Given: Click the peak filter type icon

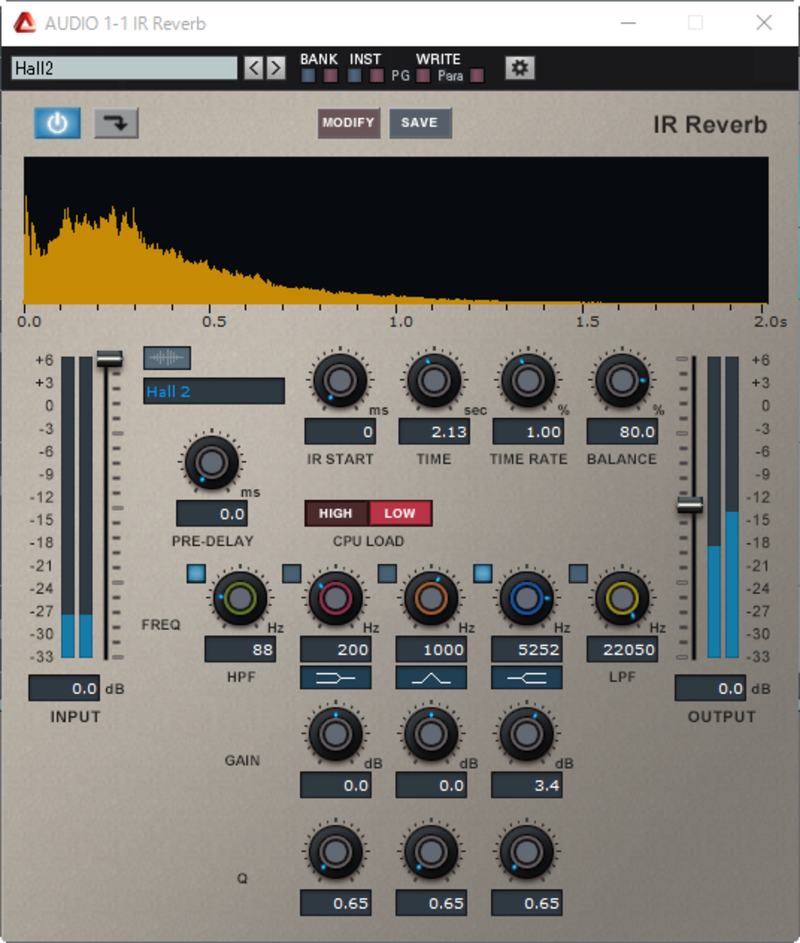Looking at the screenshot, I should (431, 678).
